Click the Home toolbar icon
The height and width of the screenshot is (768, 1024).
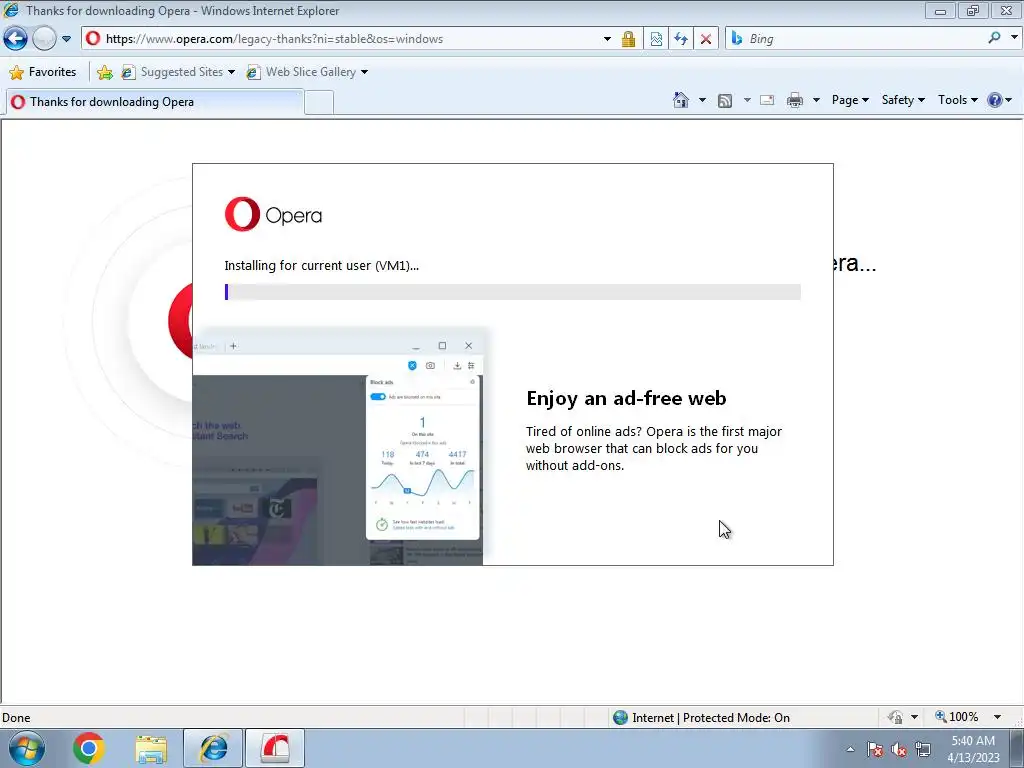(680, 100)
